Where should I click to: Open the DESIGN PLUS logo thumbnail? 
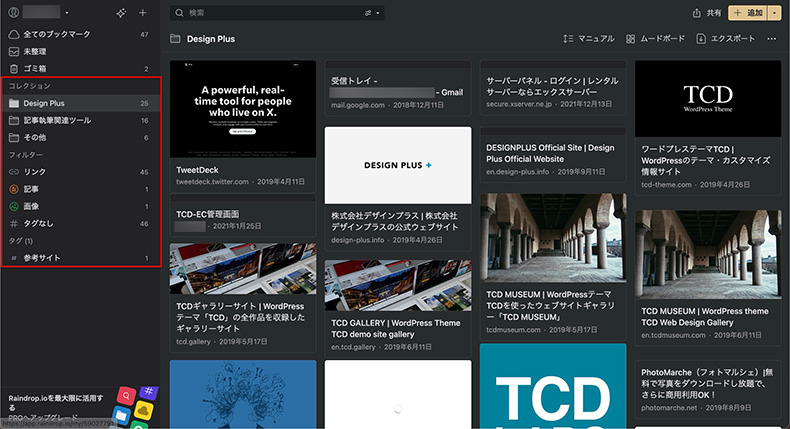(398, 165)
